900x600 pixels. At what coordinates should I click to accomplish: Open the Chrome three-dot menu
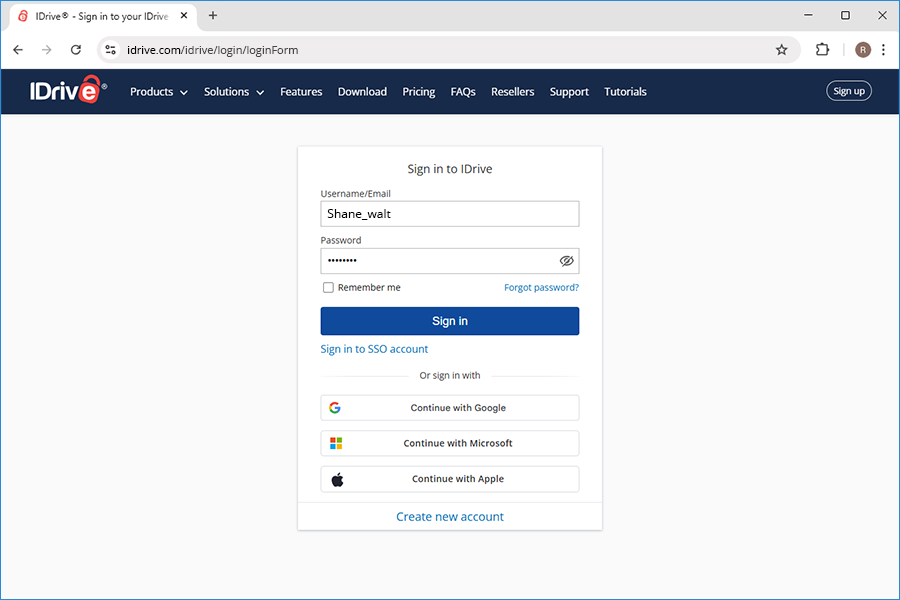coord(883,50)
